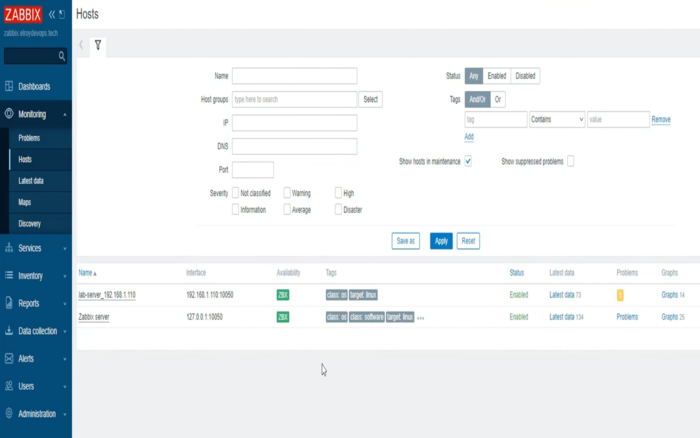Click the Reset filter button

468,241
